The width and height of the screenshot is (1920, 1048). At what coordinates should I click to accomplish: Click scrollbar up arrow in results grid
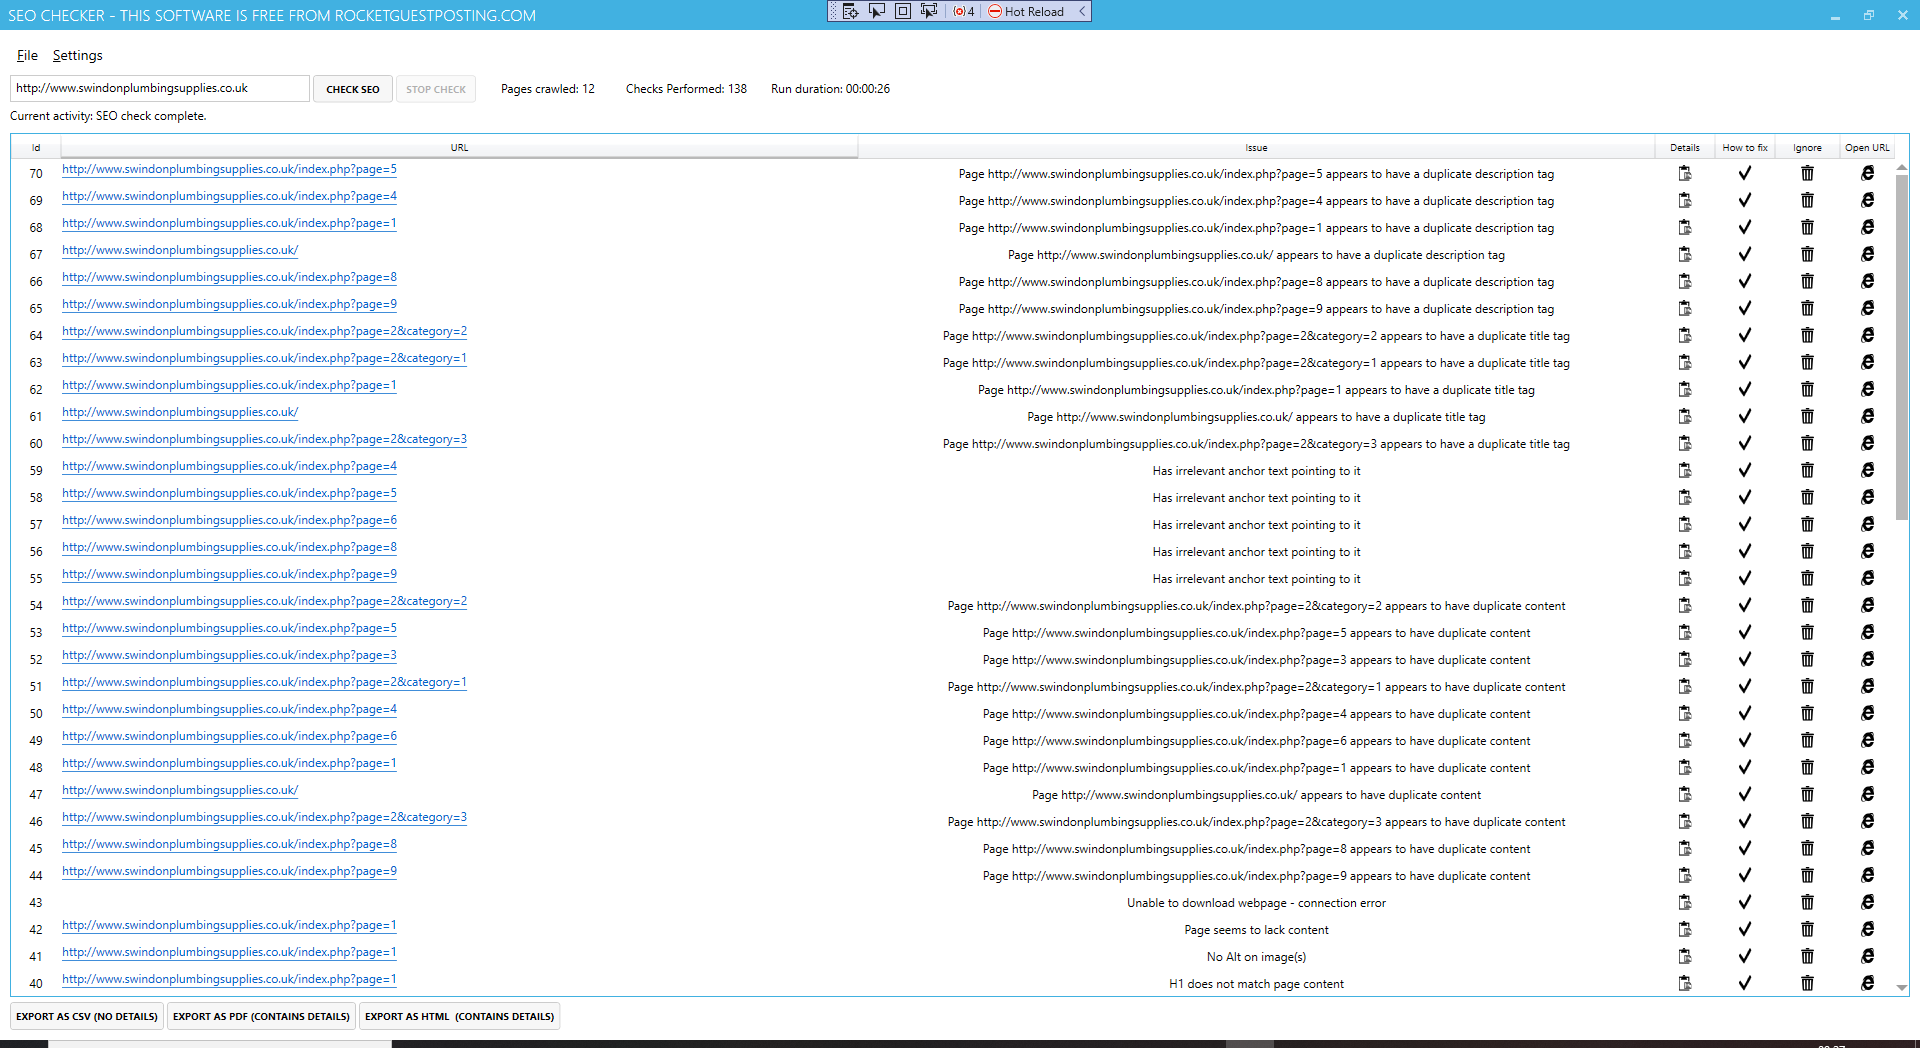point(1901,167)
